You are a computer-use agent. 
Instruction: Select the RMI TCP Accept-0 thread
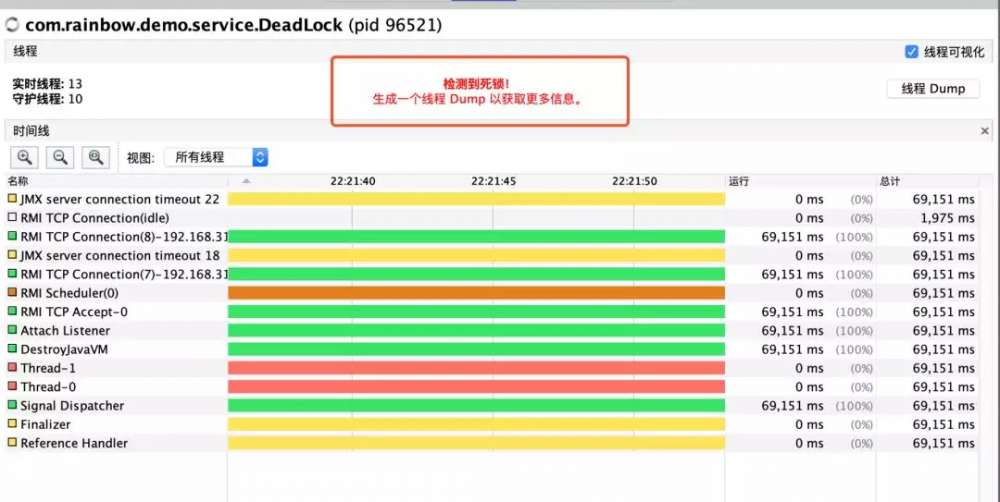491,312
